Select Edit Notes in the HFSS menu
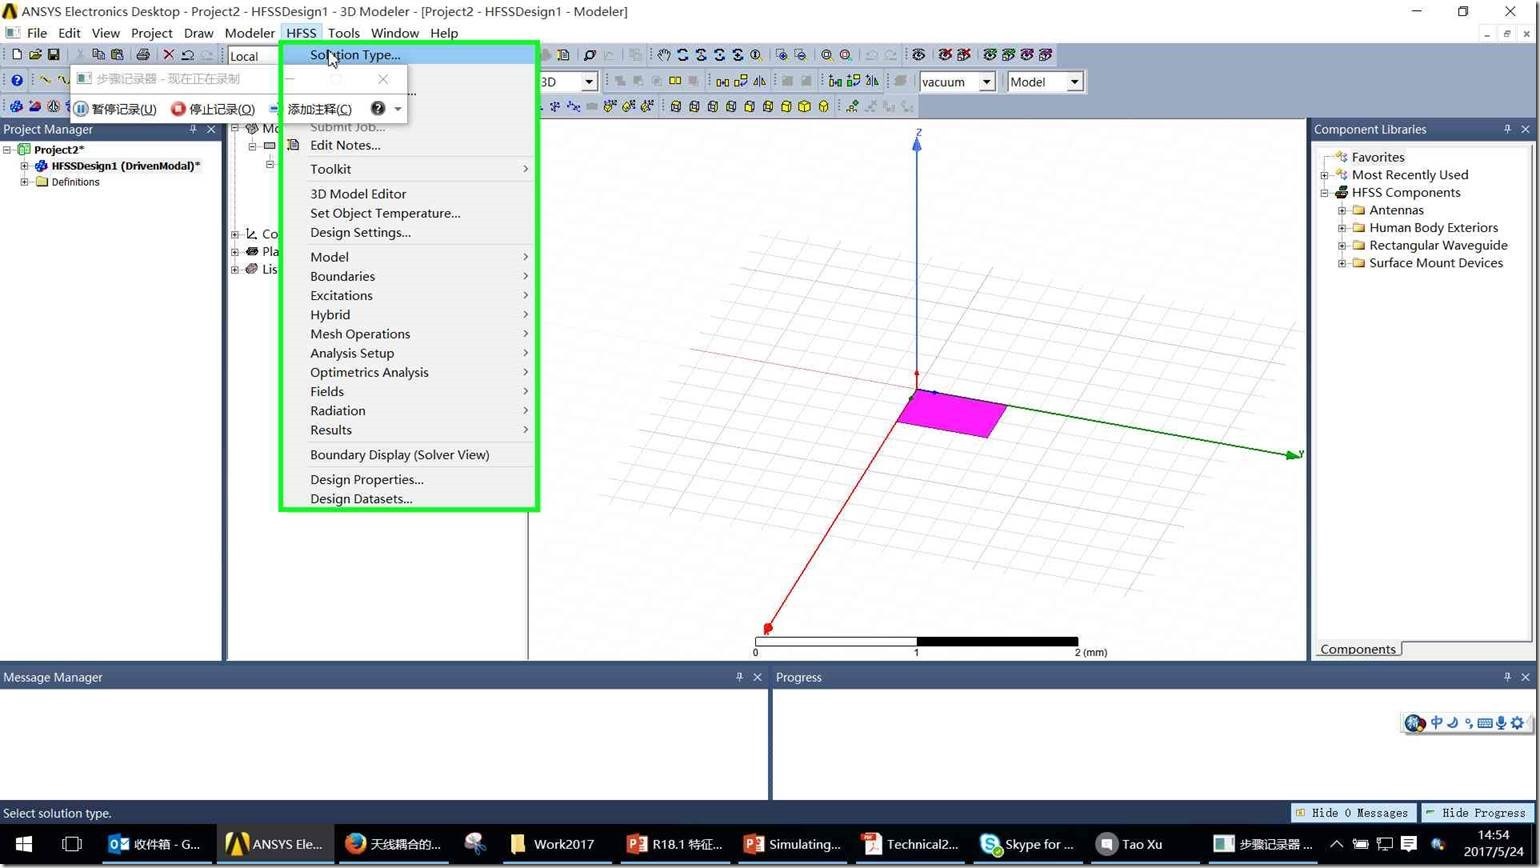Viewport: 1540px width, 868px height. pos(408,145)
